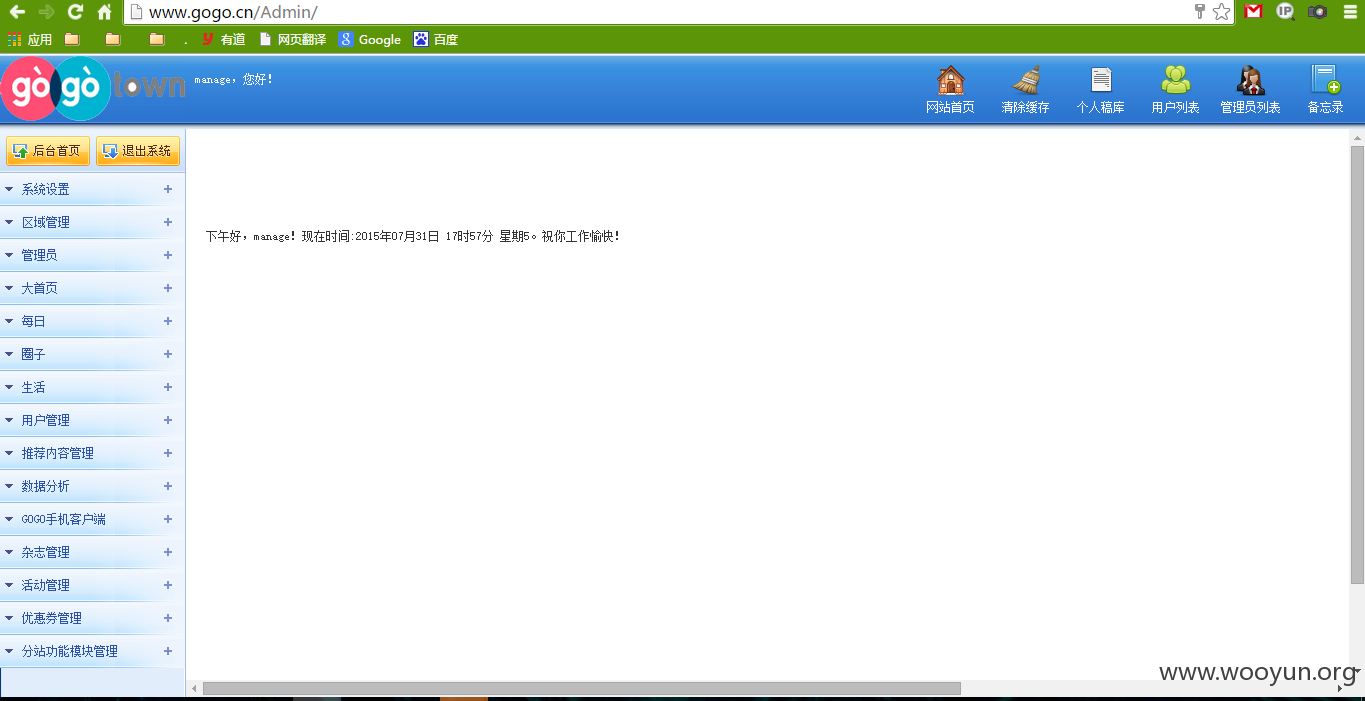Open 网站首页 house icon
The height and width of the screenshot is (701, 1365).
coord(950,81)
